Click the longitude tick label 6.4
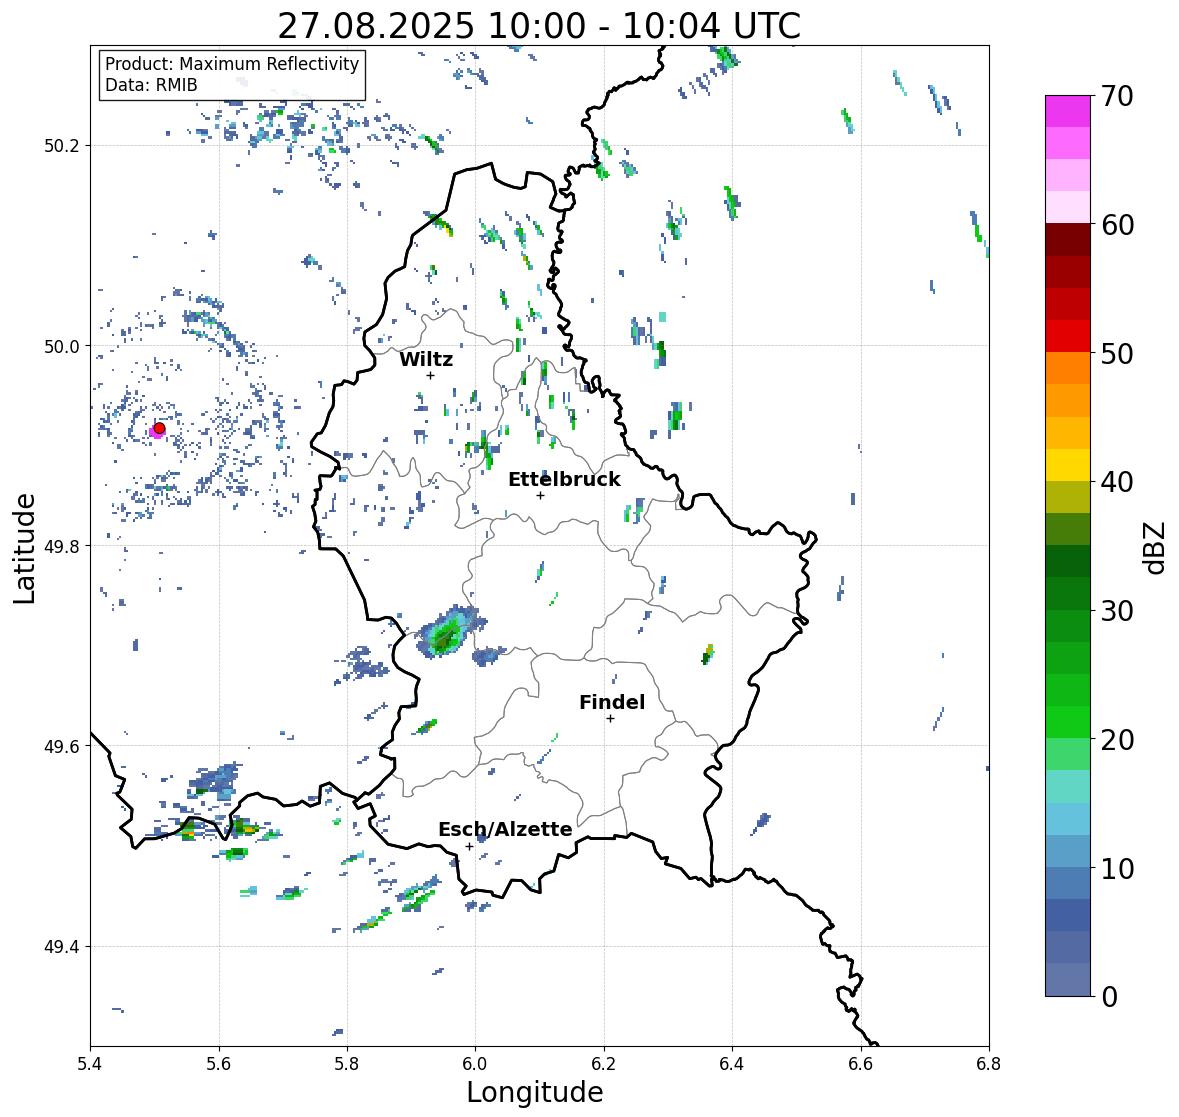The width and height of the screenshot is (1179, 1117). pos(732,1064)
